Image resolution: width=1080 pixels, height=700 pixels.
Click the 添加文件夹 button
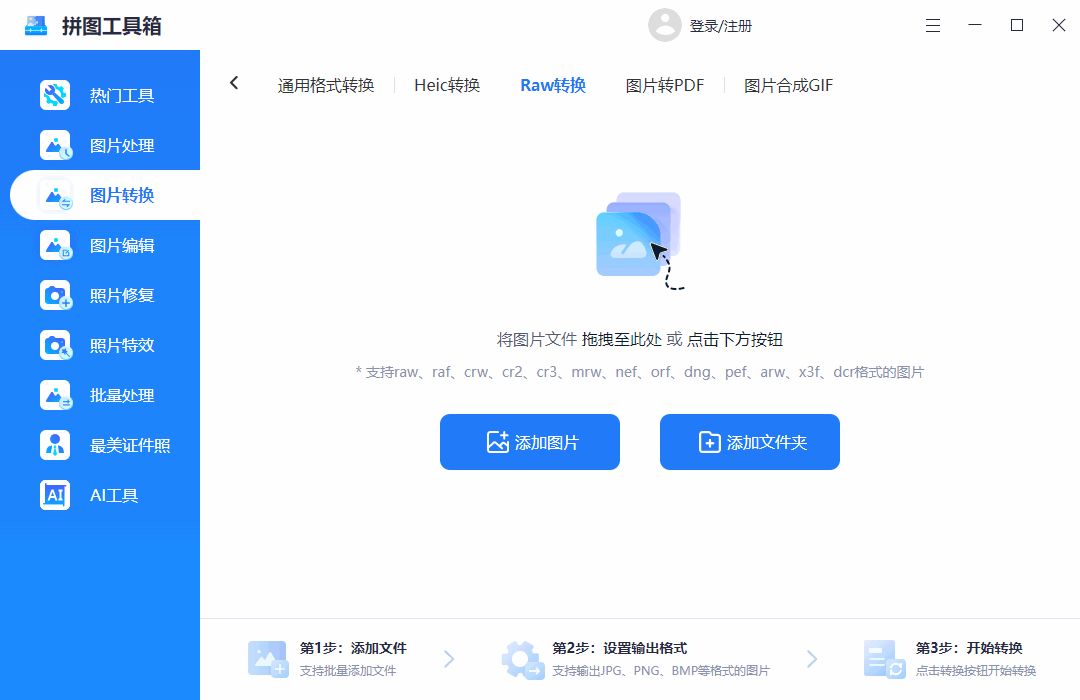pyautogui.click(x=750, y=442)
